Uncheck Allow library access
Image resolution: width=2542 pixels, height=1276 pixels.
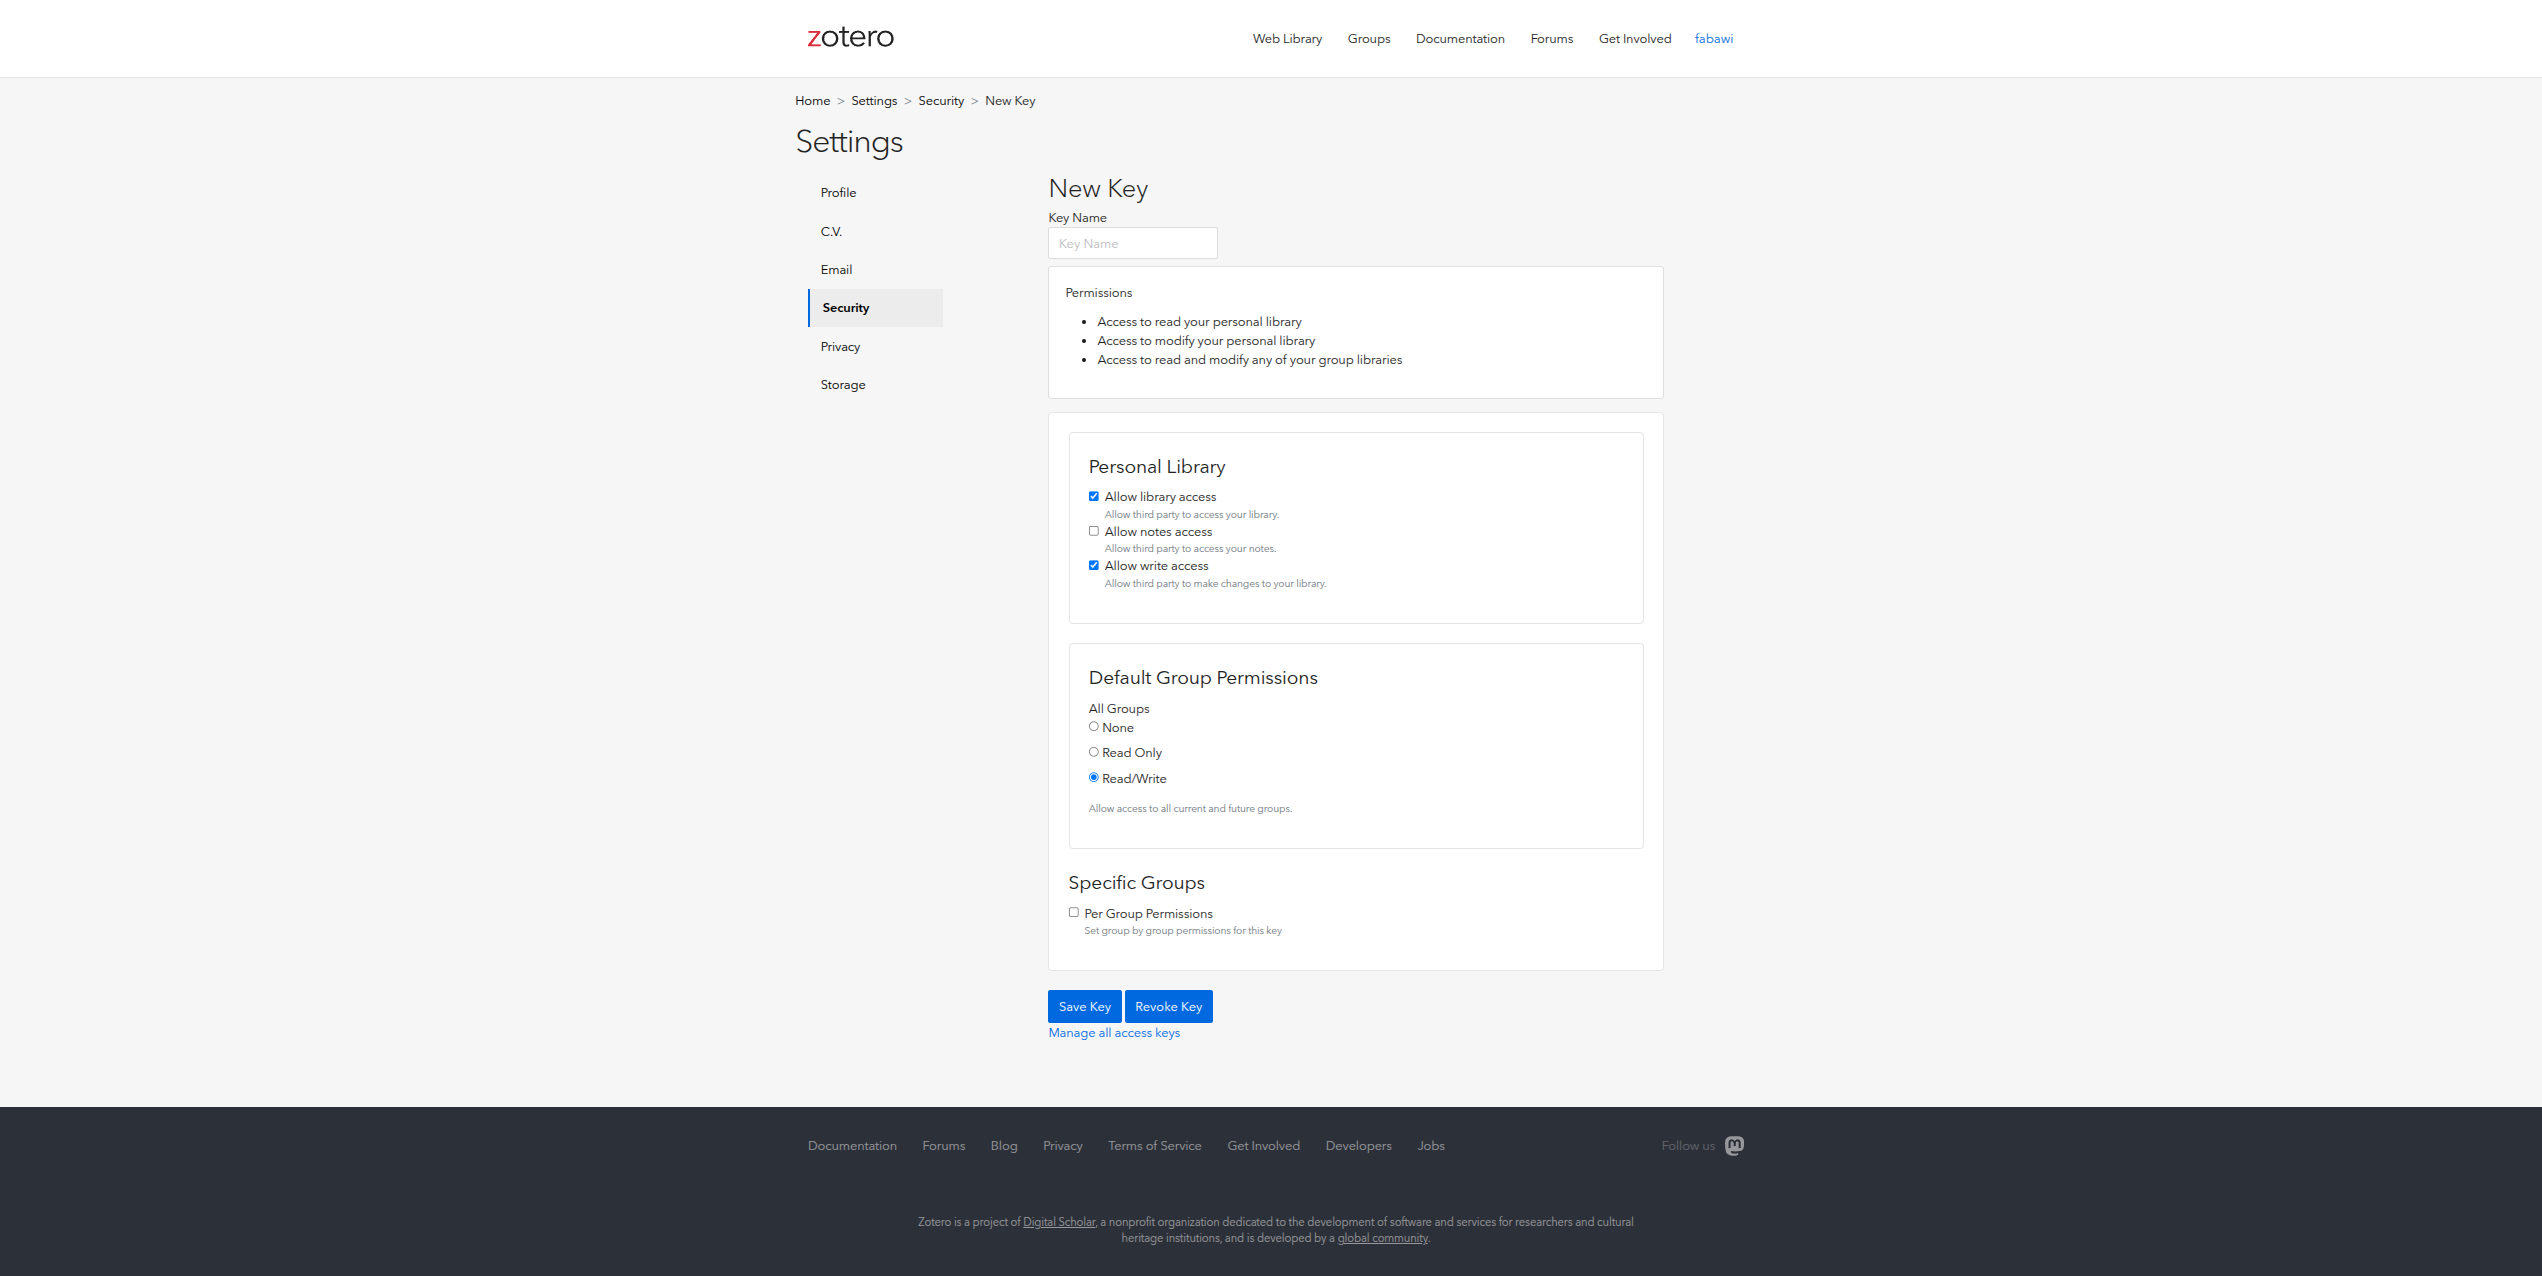[1093, 496]
